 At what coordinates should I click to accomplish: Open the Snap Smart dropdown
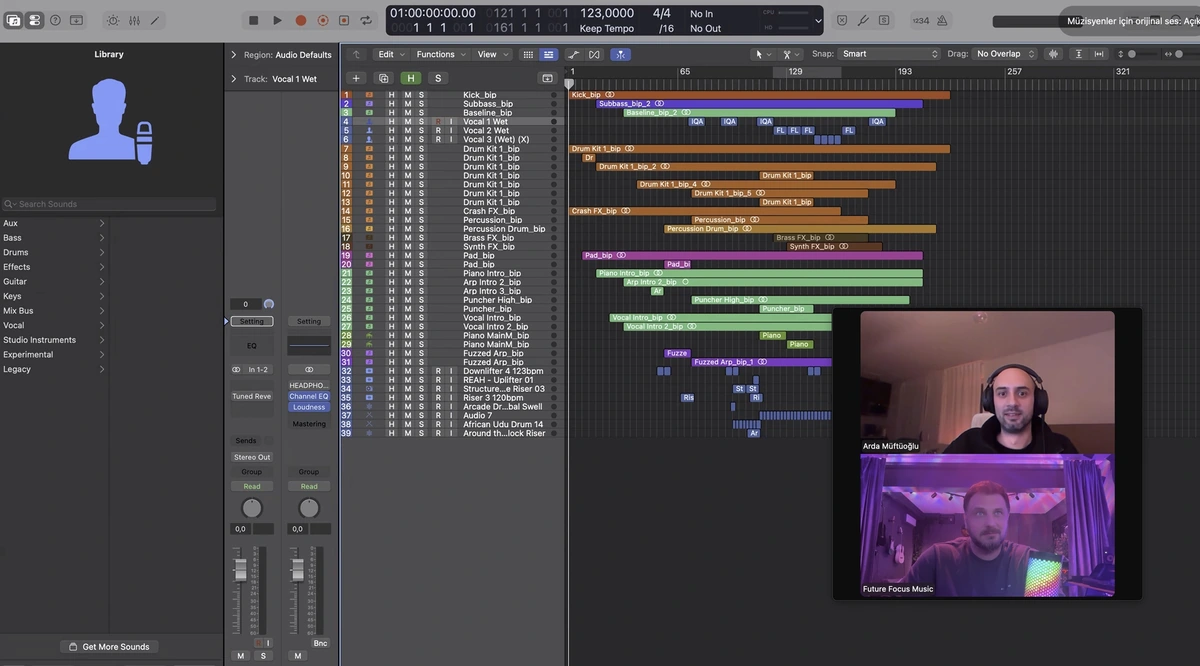pyautogui.click(x=890, y=54)
